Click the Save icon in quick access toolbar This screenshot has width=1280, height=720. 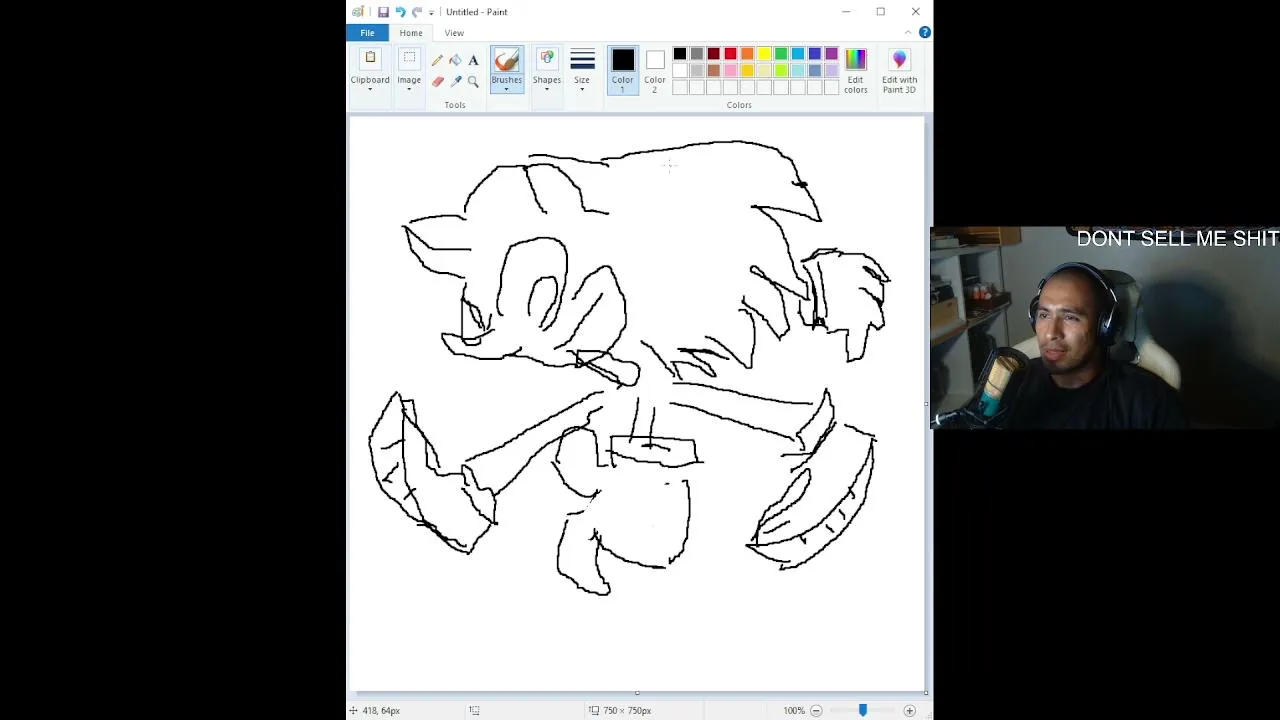click(x=383, y=12)
